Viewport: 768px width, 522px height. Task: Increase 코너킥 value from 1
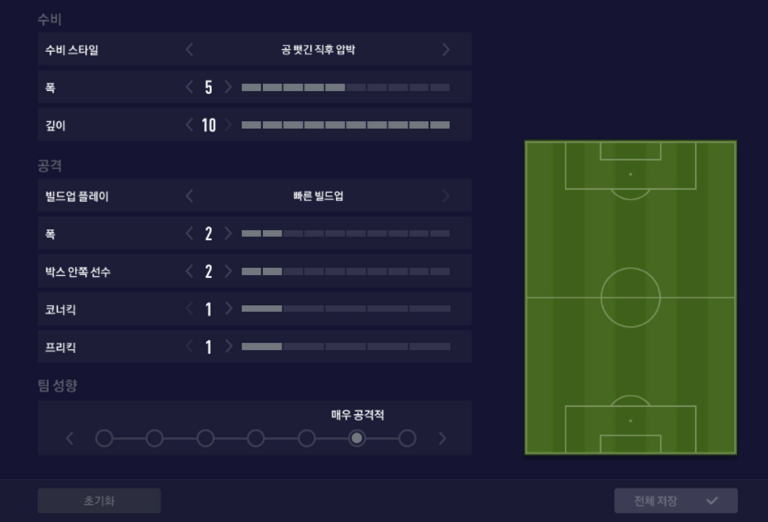click(x=228, y=308)
